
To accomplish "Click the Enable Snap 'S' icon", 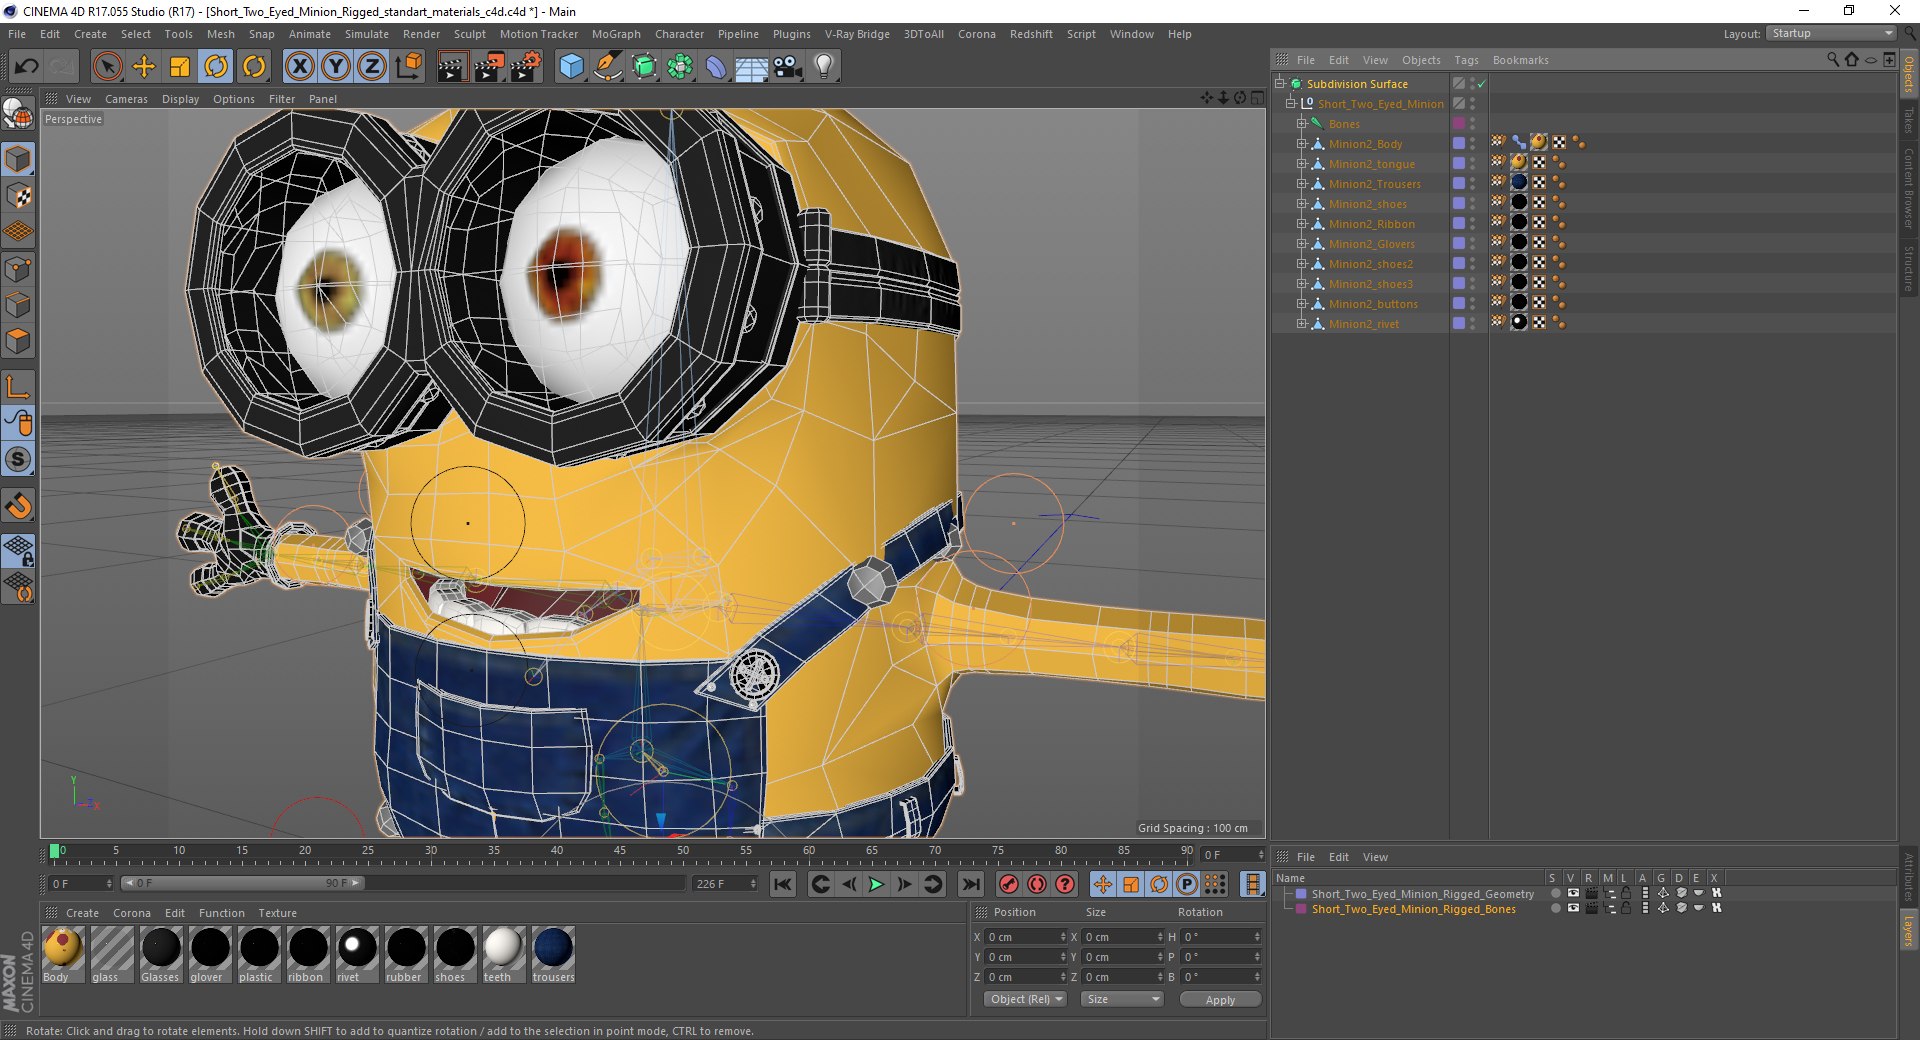I will coord(18,459).
